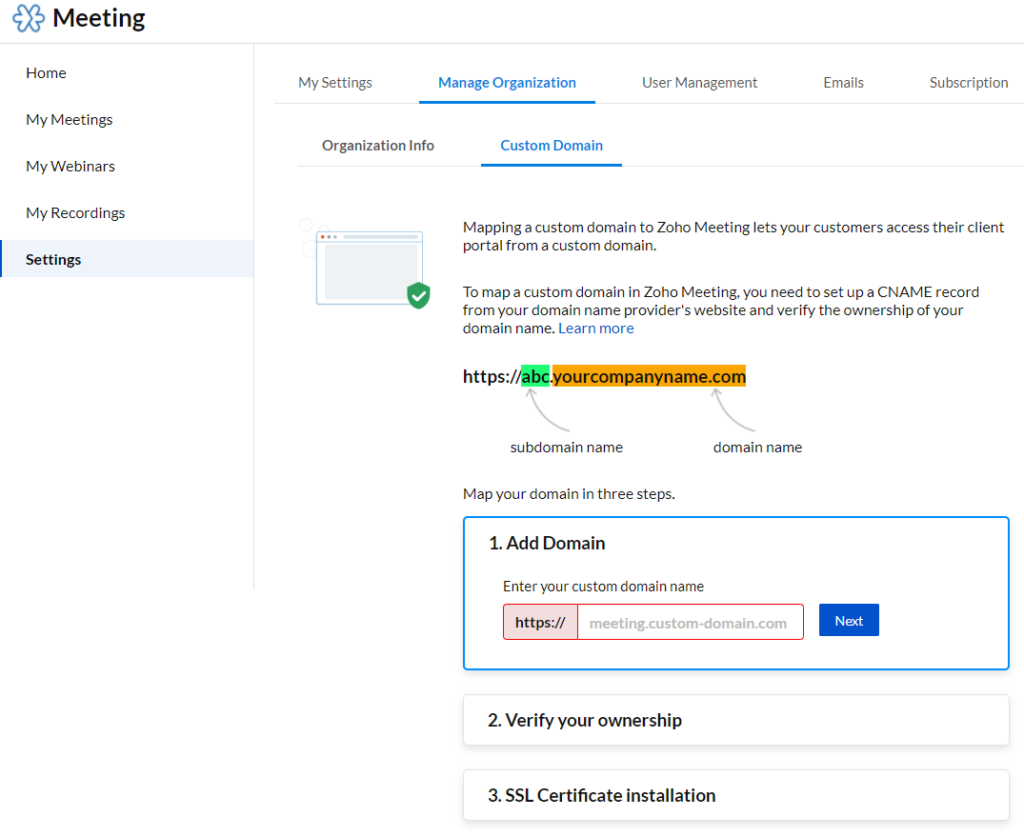
Task: Click the 'subdomain name' label
Action: pos(566,447)
